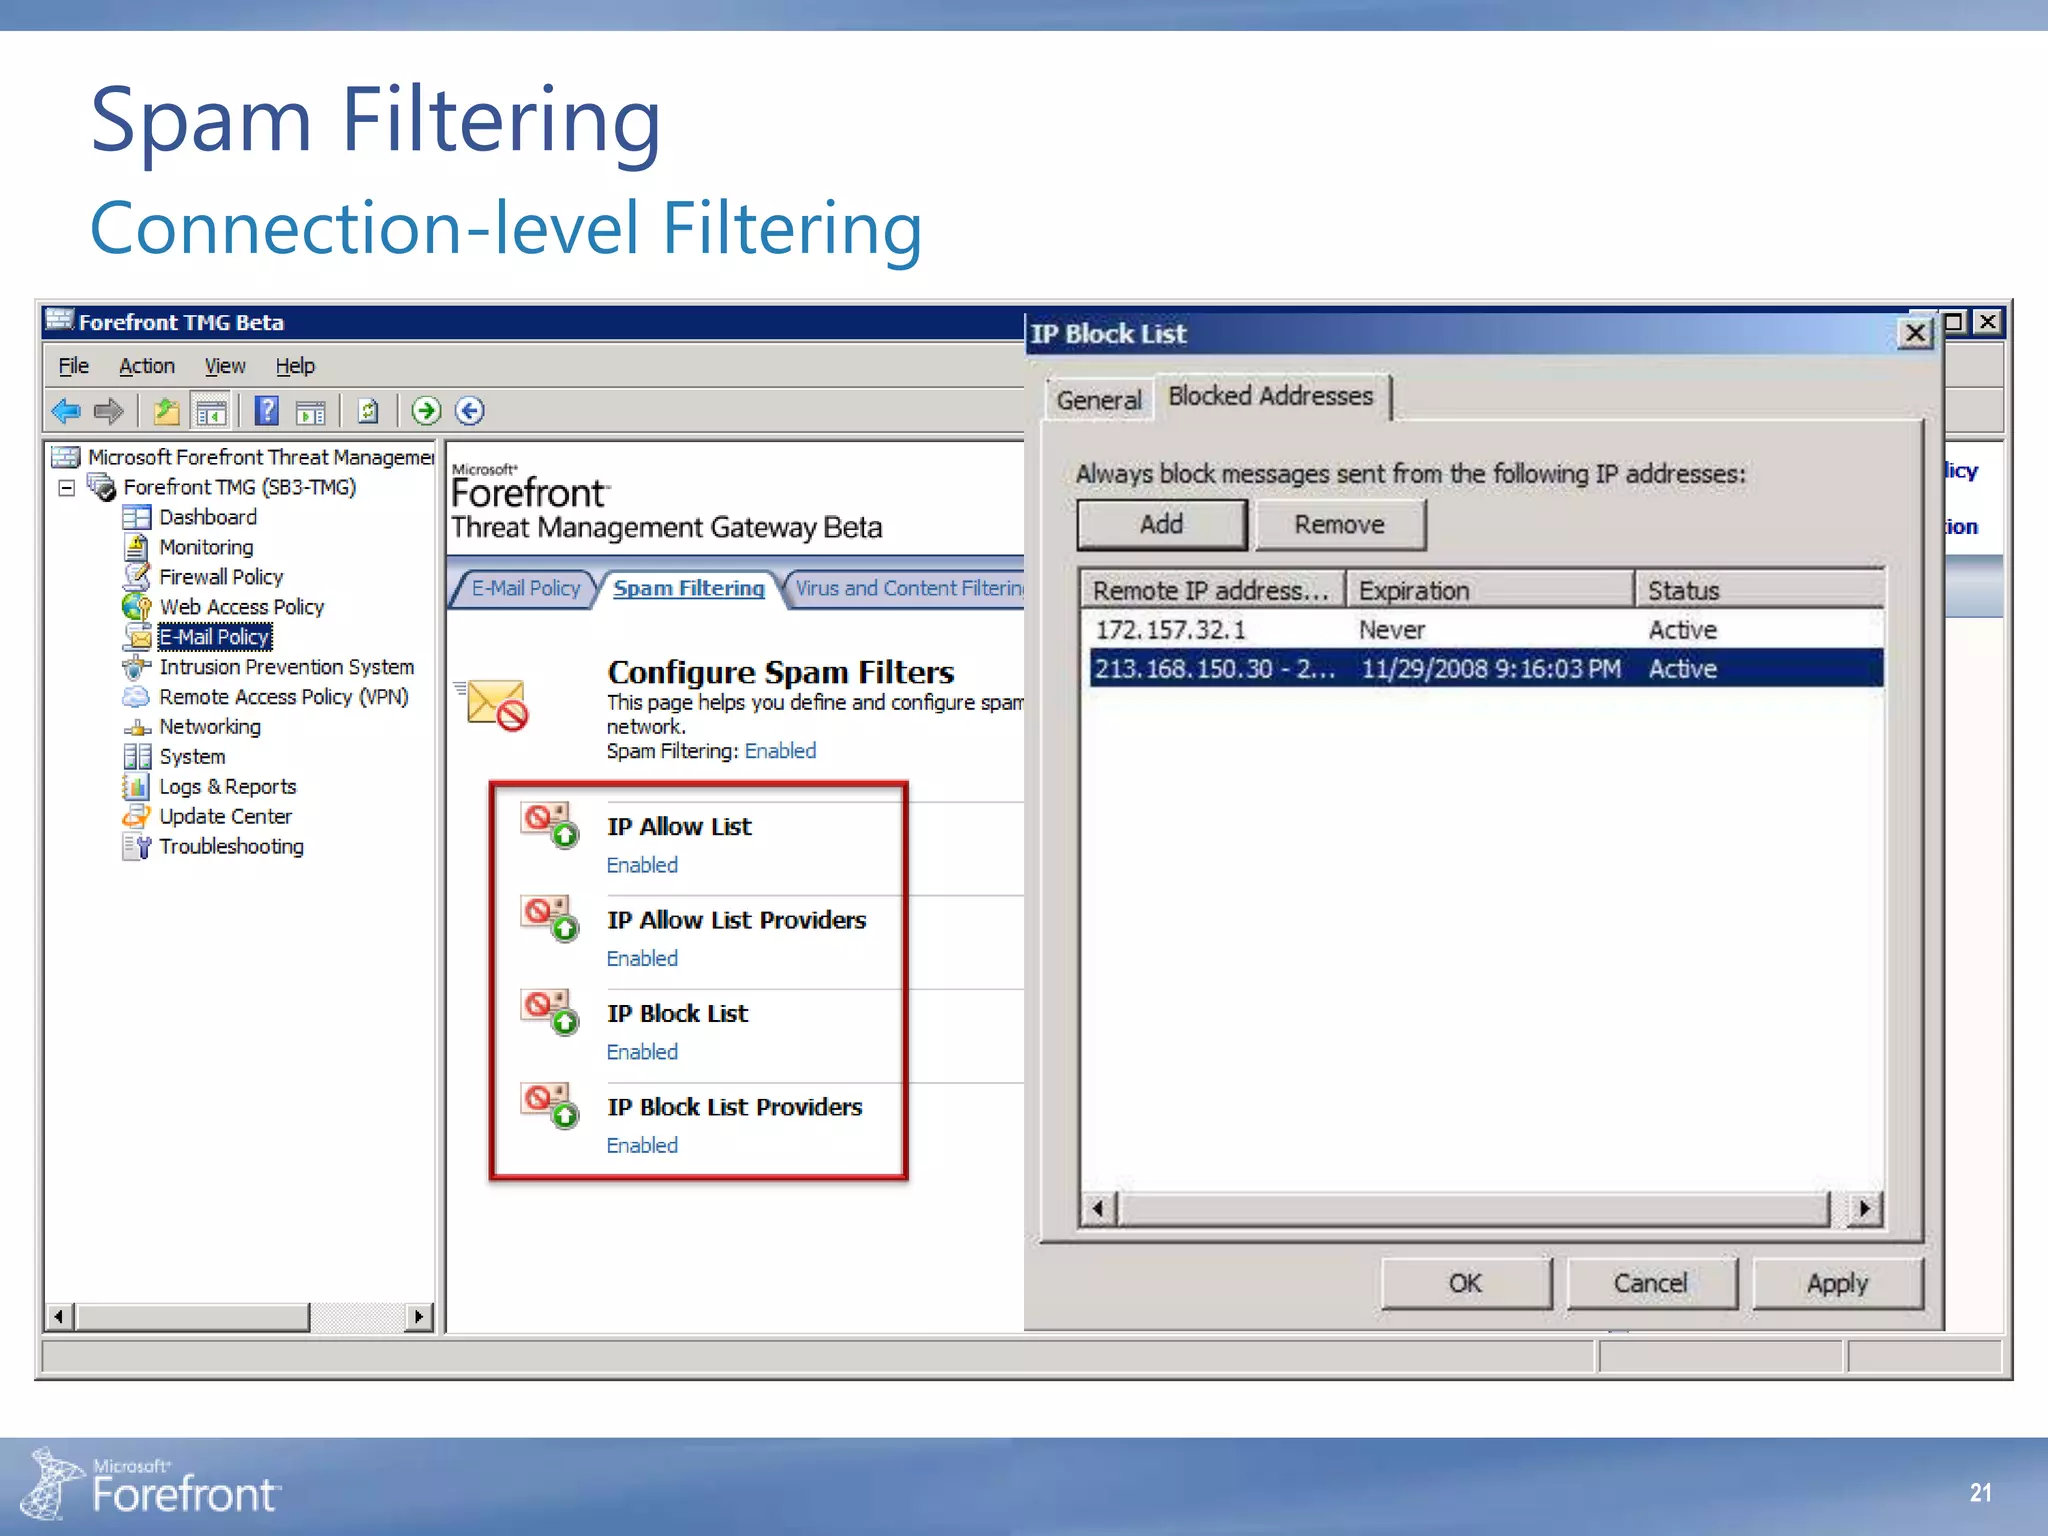Click the IP Block List filter icon
Viewport: 2048px width, 1536px height.
click(x=550, y=1011)
